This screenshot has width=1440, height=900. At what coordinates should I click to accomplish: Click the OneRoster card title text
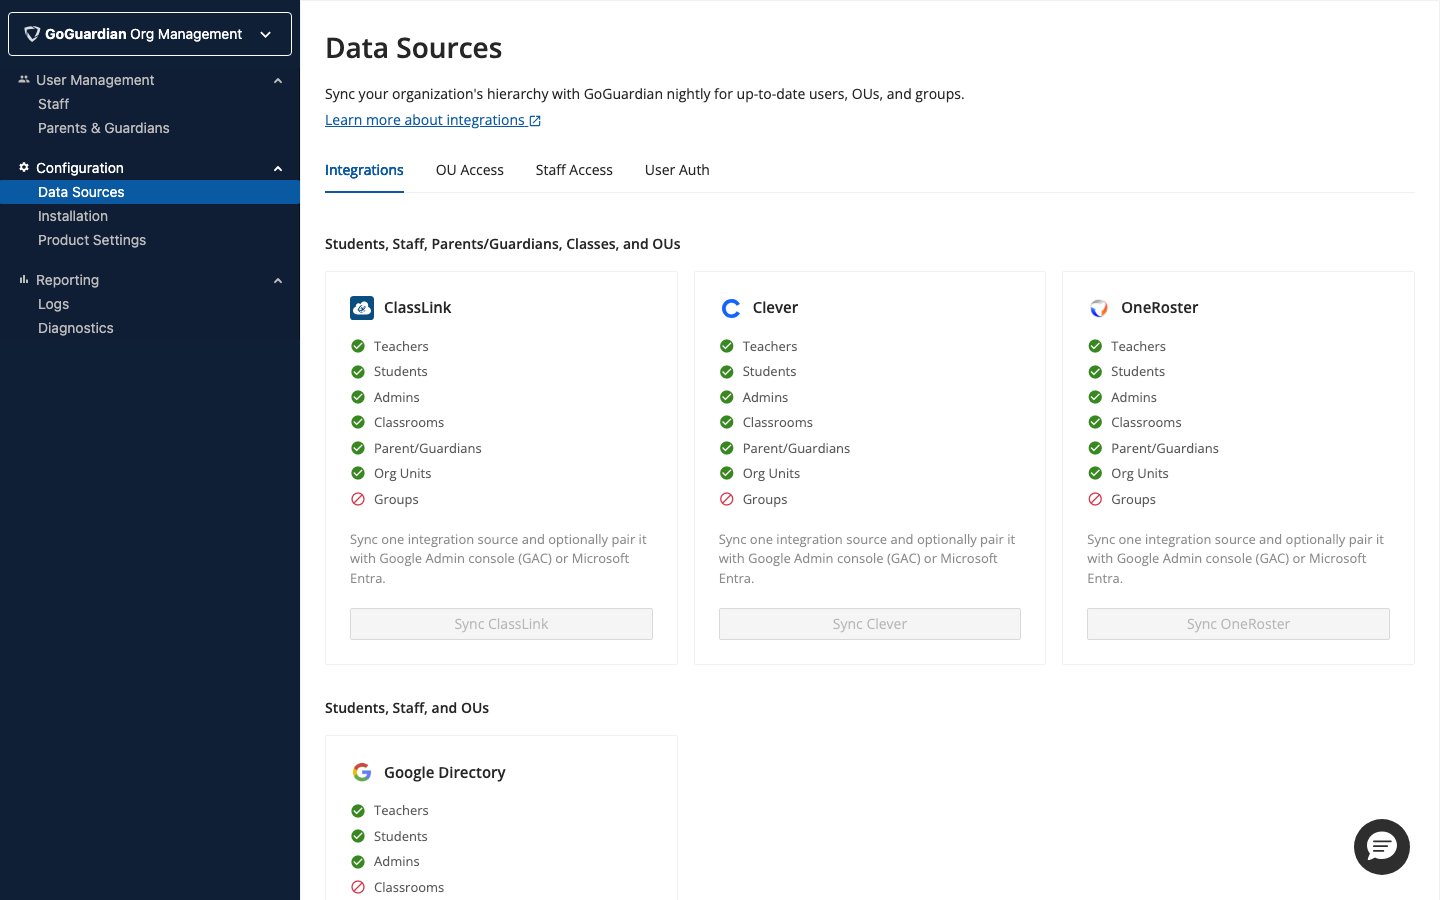click(1159, 308)
